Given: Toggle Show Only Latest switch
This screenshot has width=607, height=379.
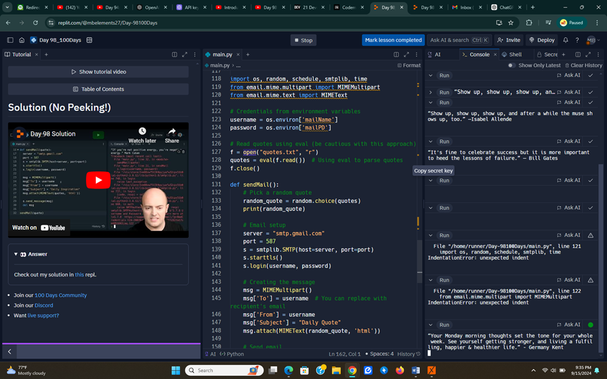Looking at the screenshot, I should pyautogui.click(x=511, y=65).
